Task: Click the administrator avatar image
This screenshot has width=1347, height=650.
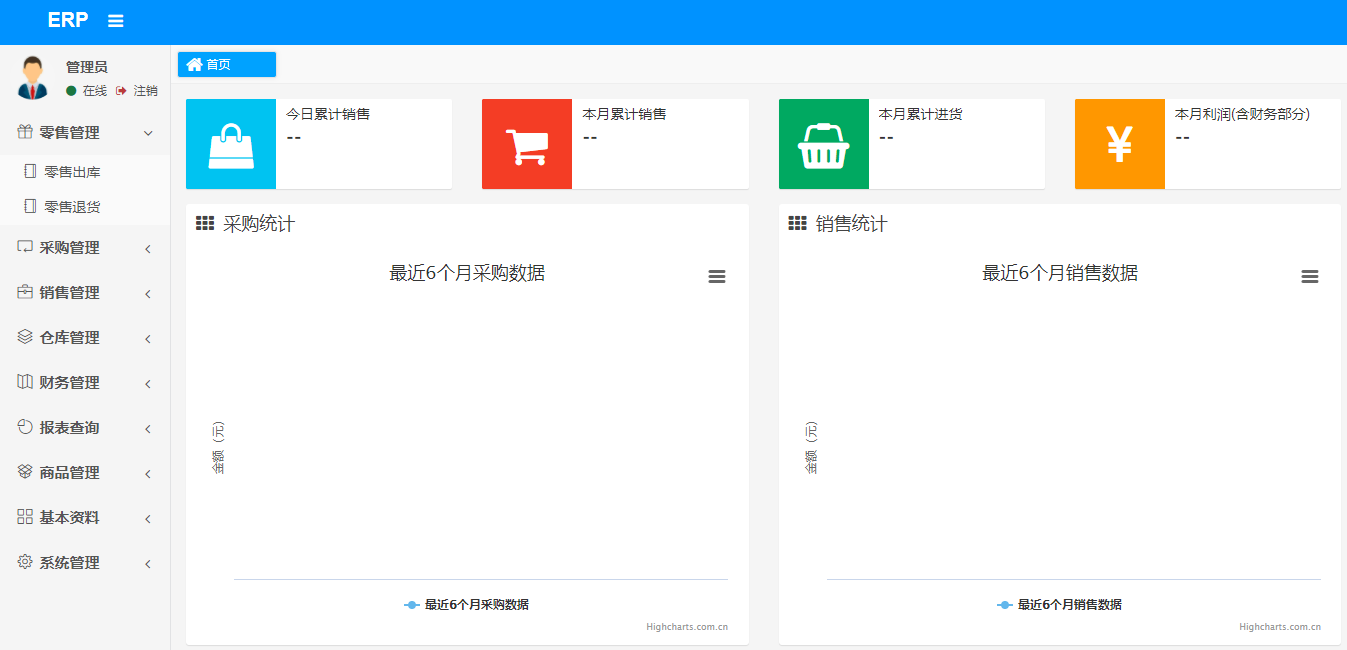Action: pos(32,78)
